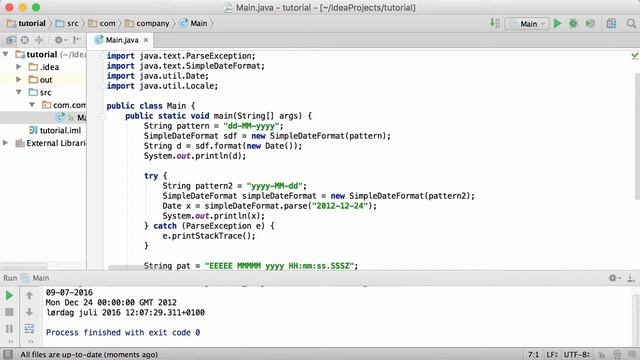Click the line:column indicator 7:1
This screenshot has height=360, width=640.
coord(533,355)
